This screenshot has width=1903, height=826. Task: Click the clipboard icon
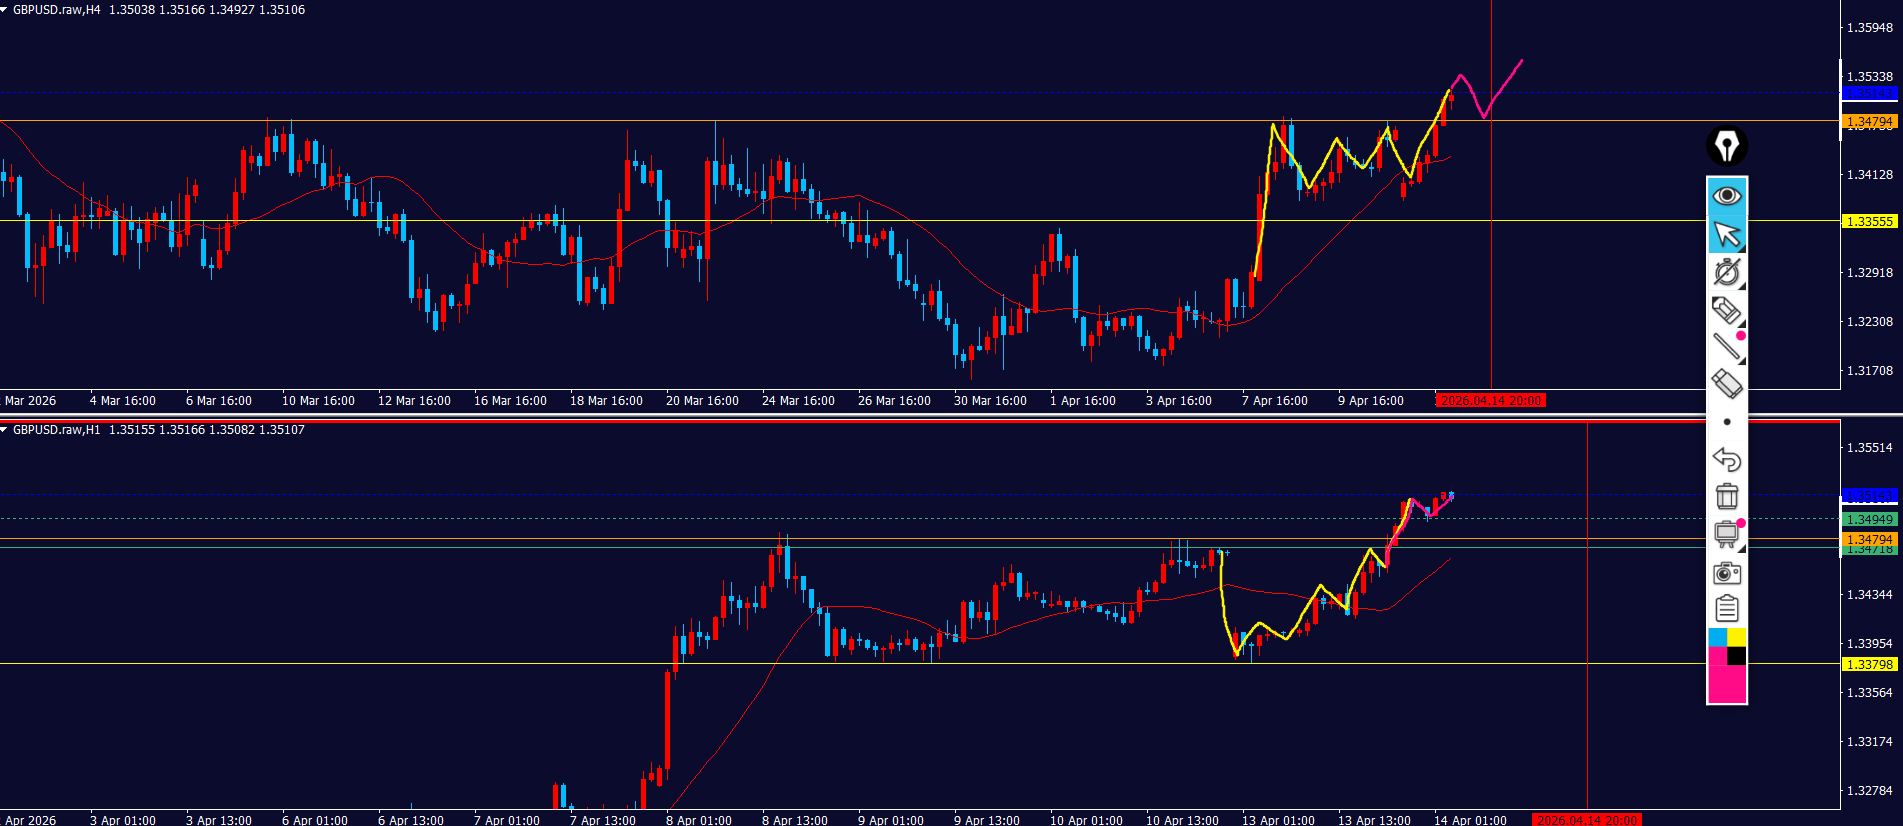coord(1726,609)
